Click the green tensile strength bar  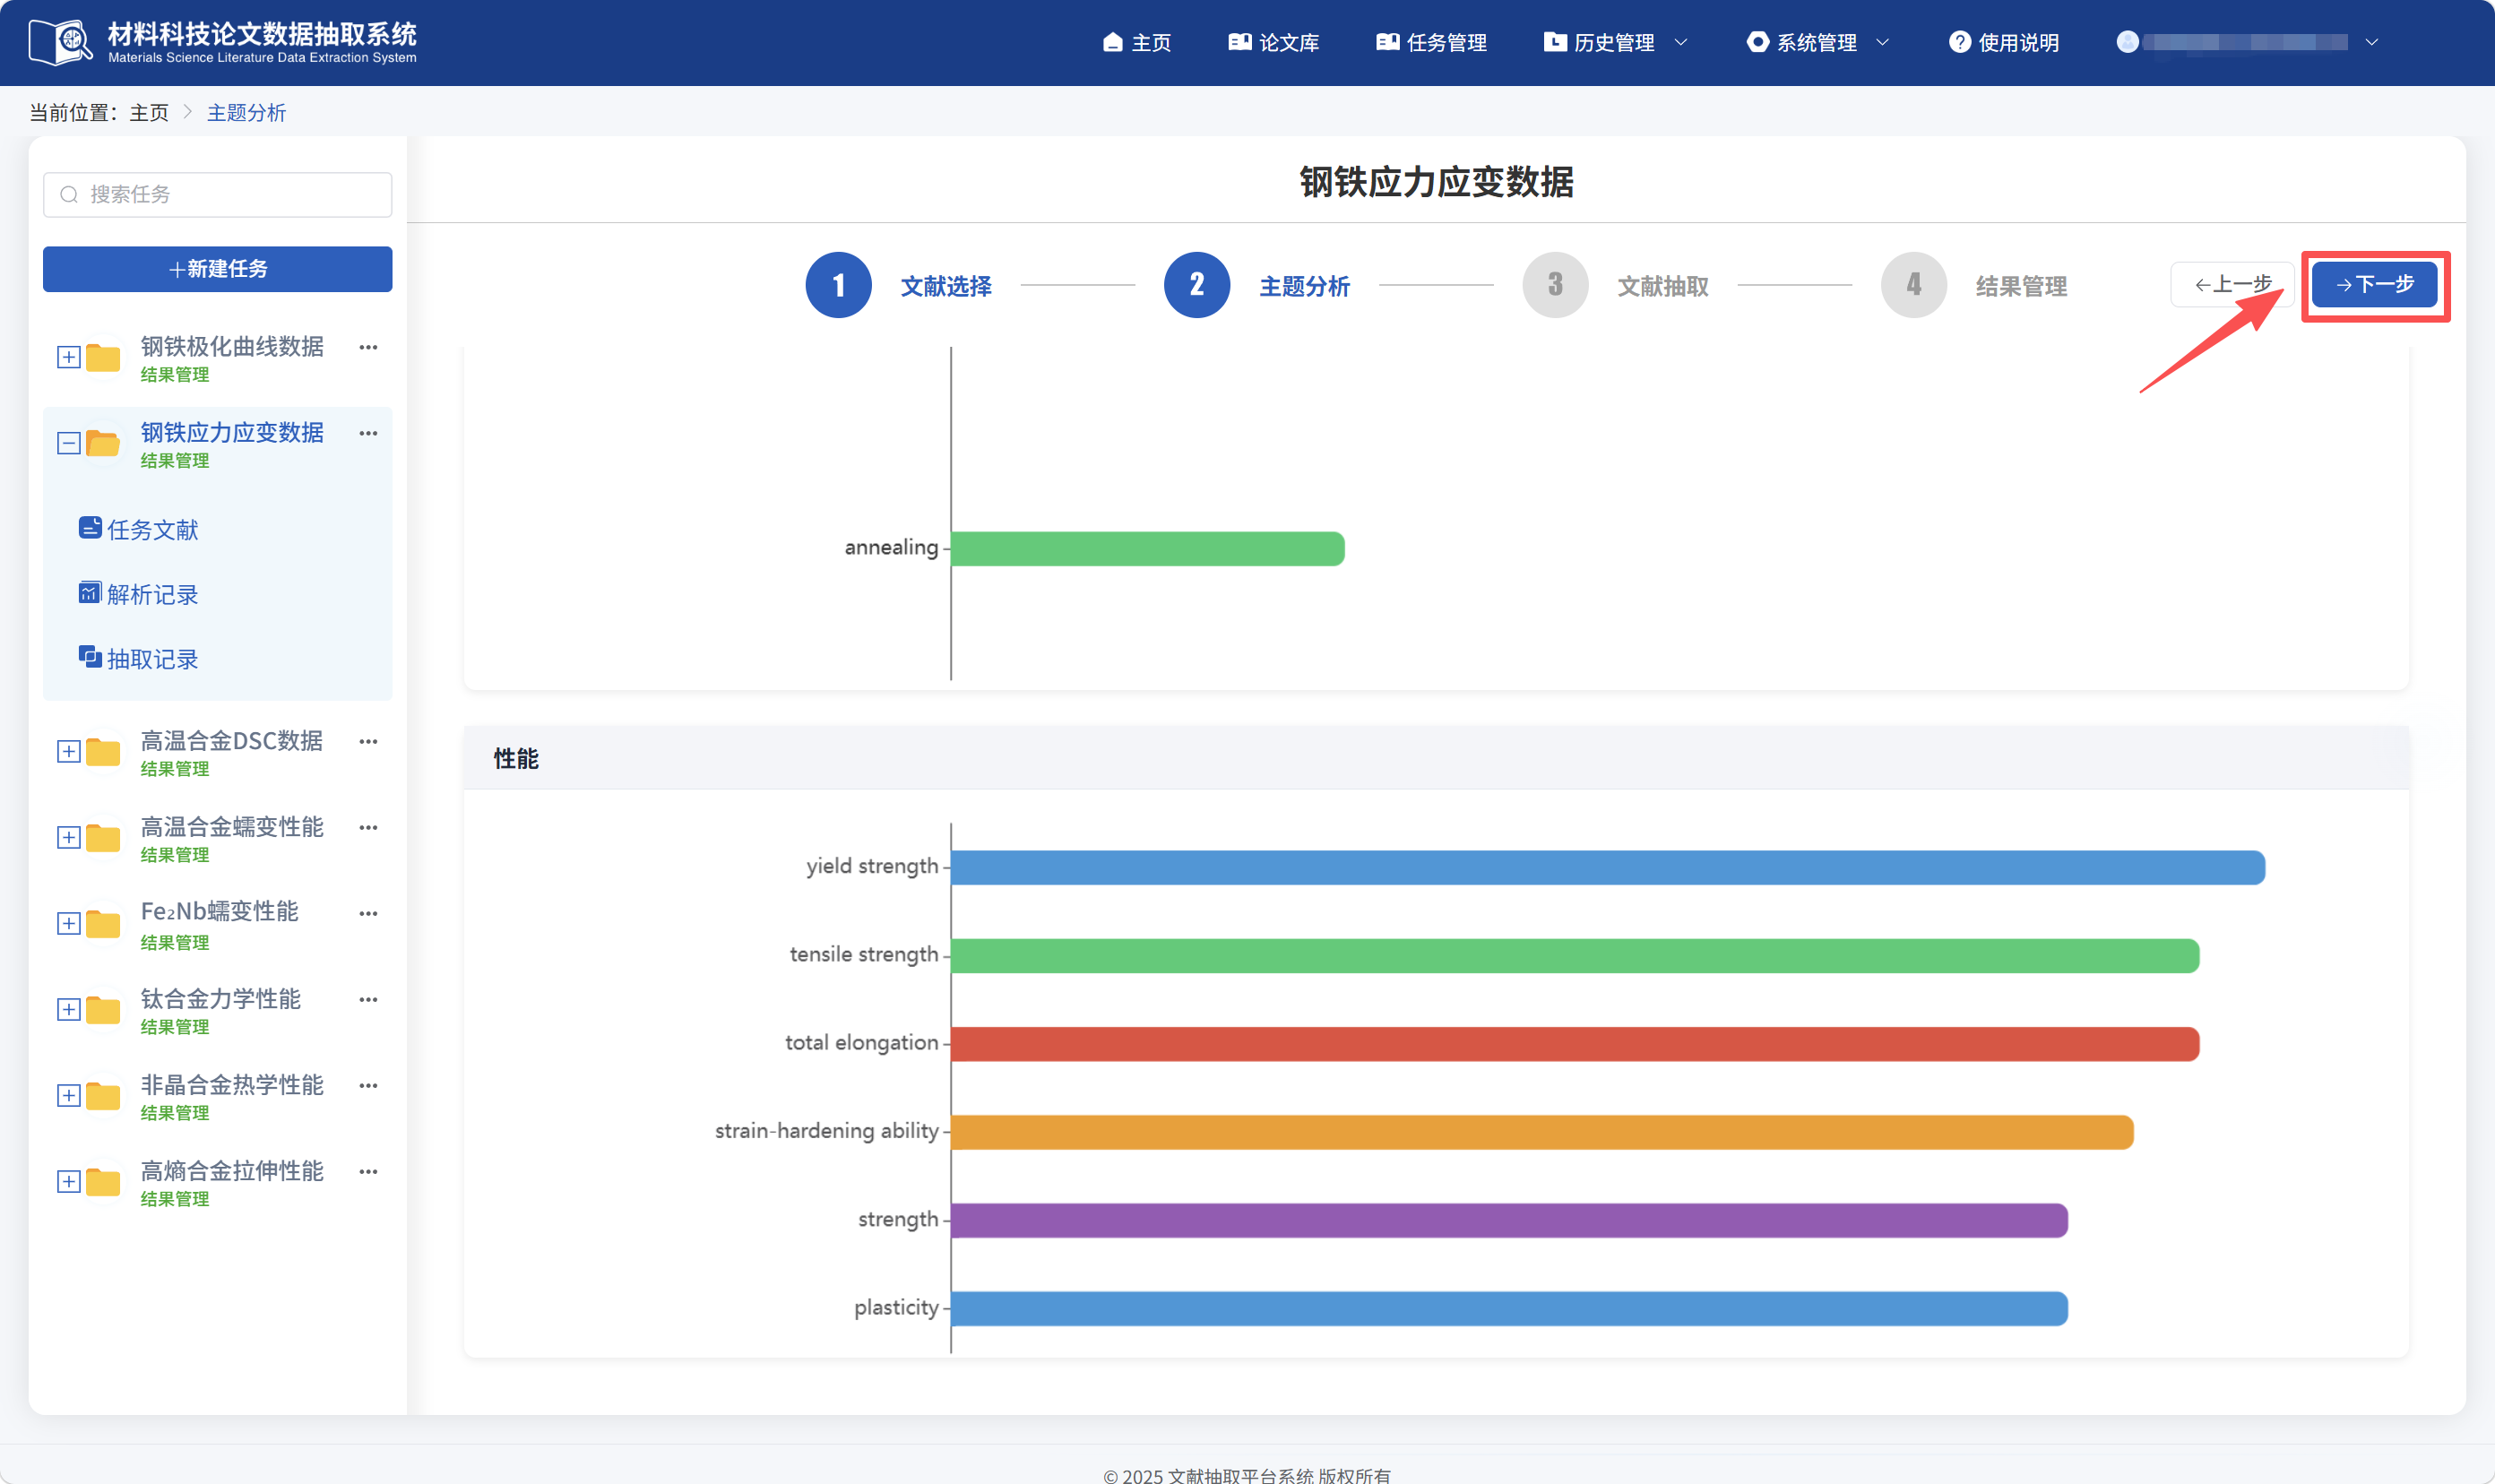tap(1574, 955)
